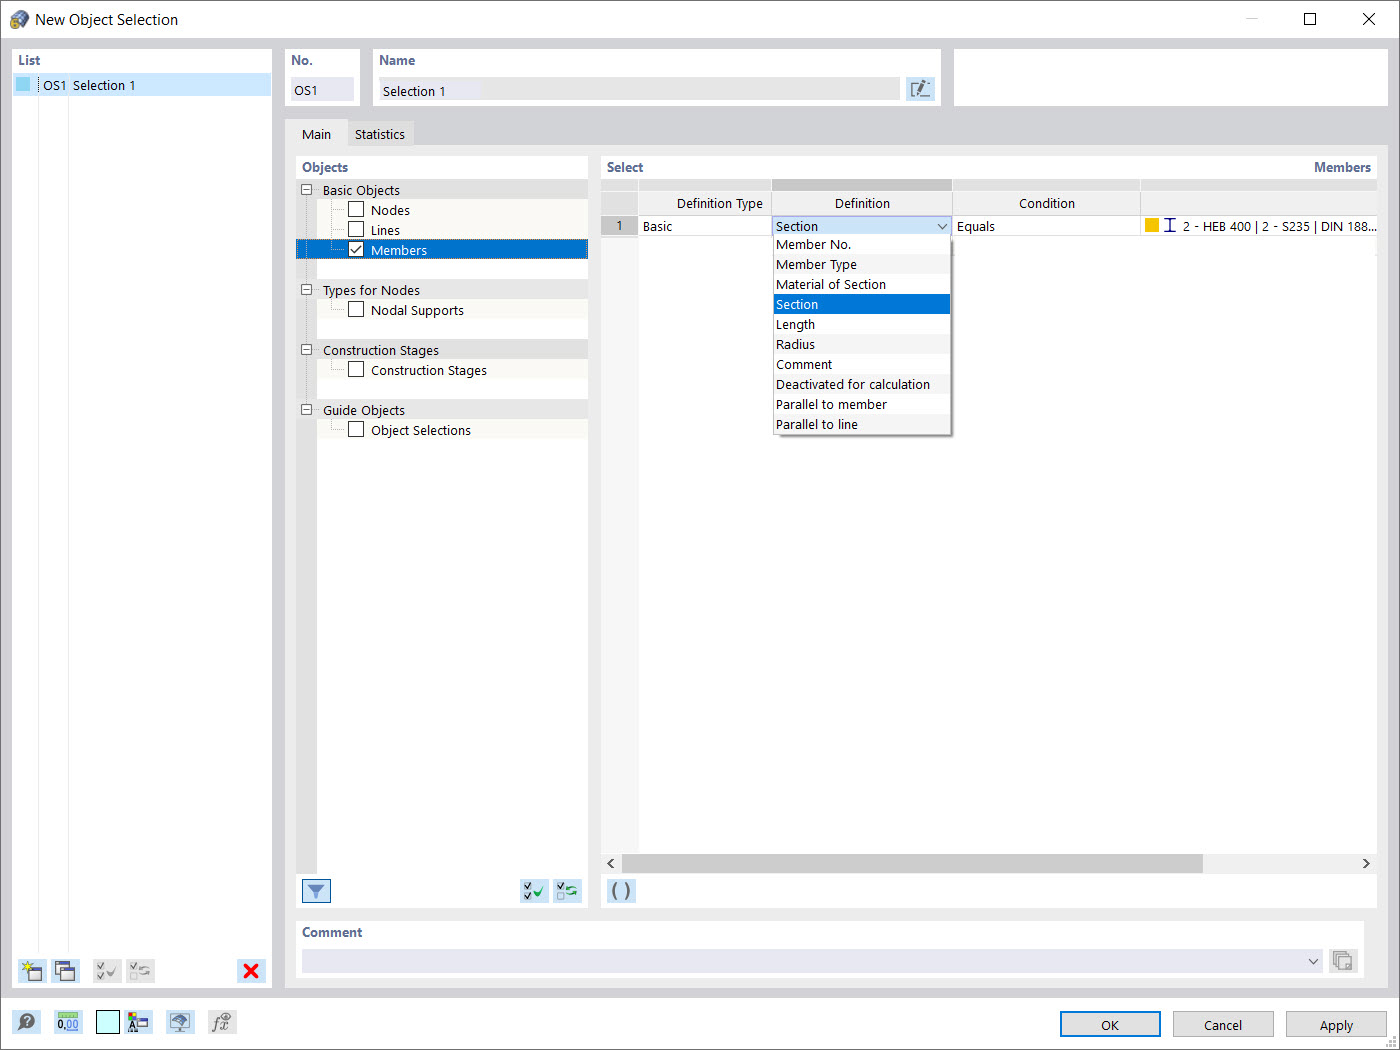This screenshot has width=1400, height=1050.
Task: Click the edit name pencil icon next to Name
Action: (920, 88)
